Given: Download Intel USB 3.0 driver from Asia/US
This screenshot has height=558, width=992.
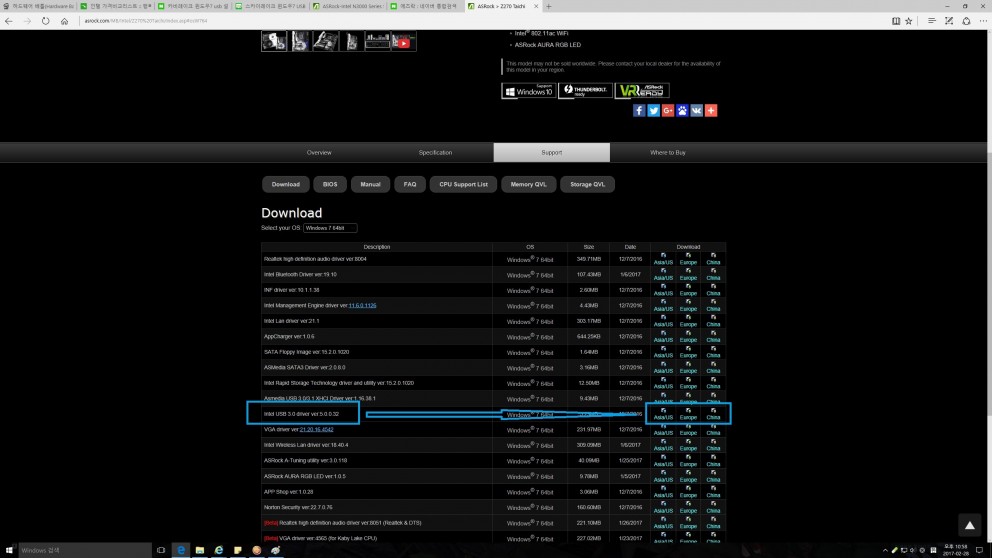Looking at the screenshot, I should [663, 414].
